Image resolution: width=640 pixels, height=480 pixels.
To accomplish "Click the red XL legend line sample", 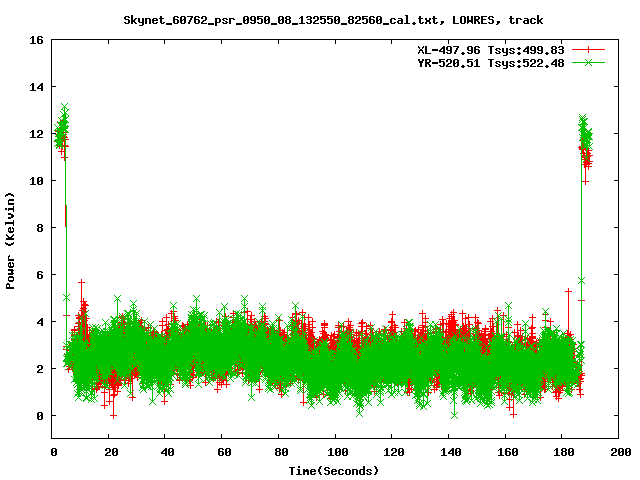I will (x=588, y=50).
